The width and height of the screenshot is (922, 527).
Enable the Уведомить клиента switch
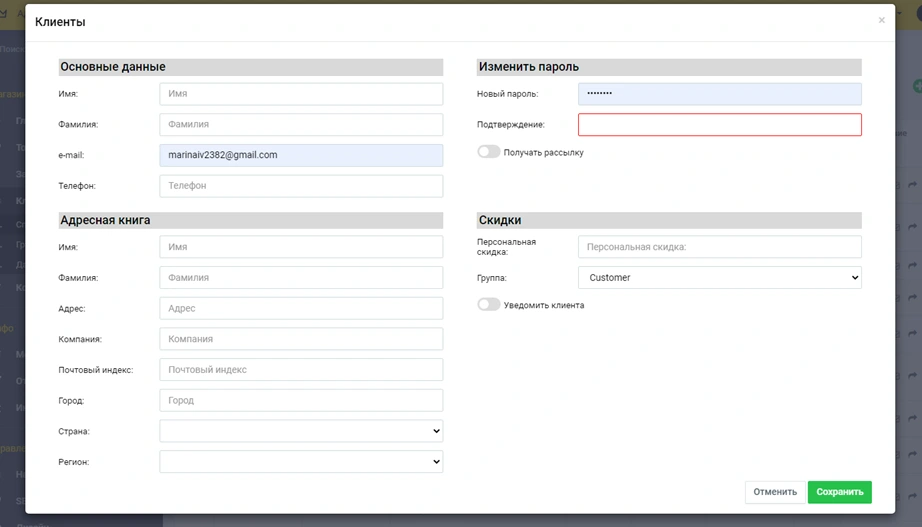(489, 305)
